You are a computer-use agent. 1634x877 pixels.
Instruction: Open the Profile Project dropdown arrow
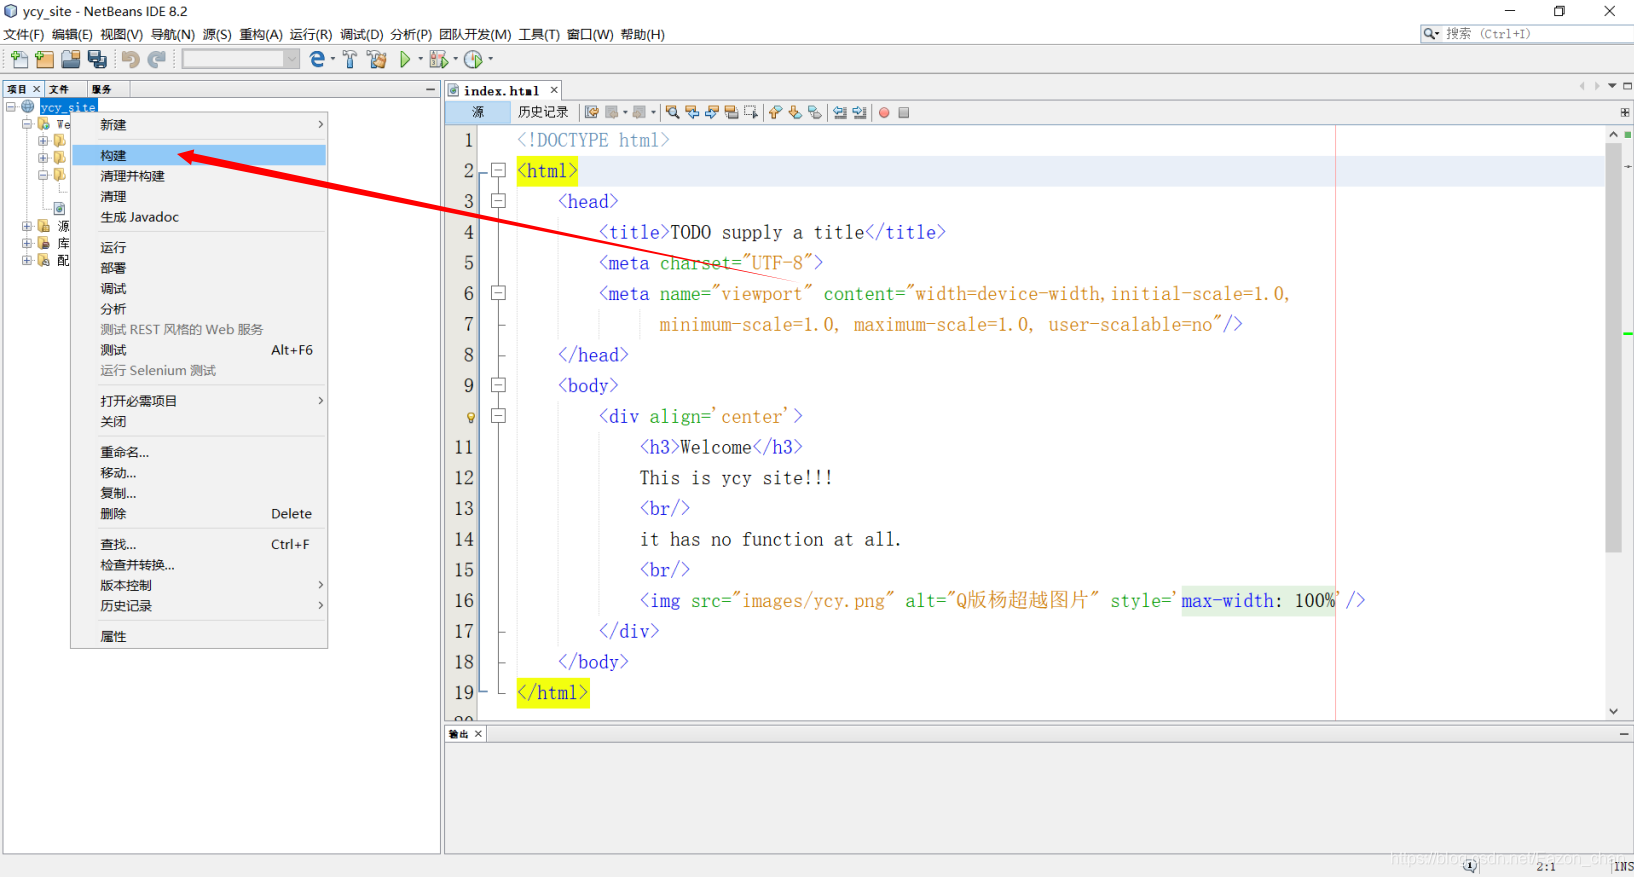pos(490,60)
